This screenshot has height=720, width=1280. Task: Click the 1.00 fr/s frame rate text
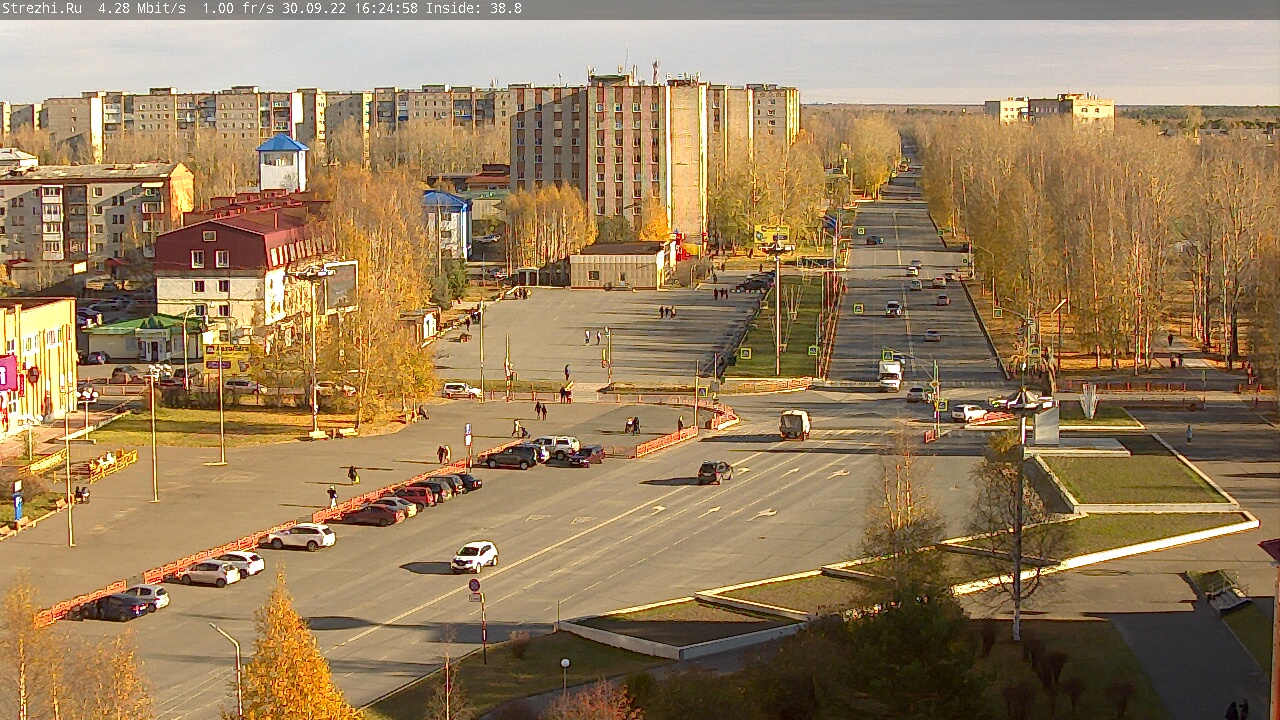click(x=238, y=8)
